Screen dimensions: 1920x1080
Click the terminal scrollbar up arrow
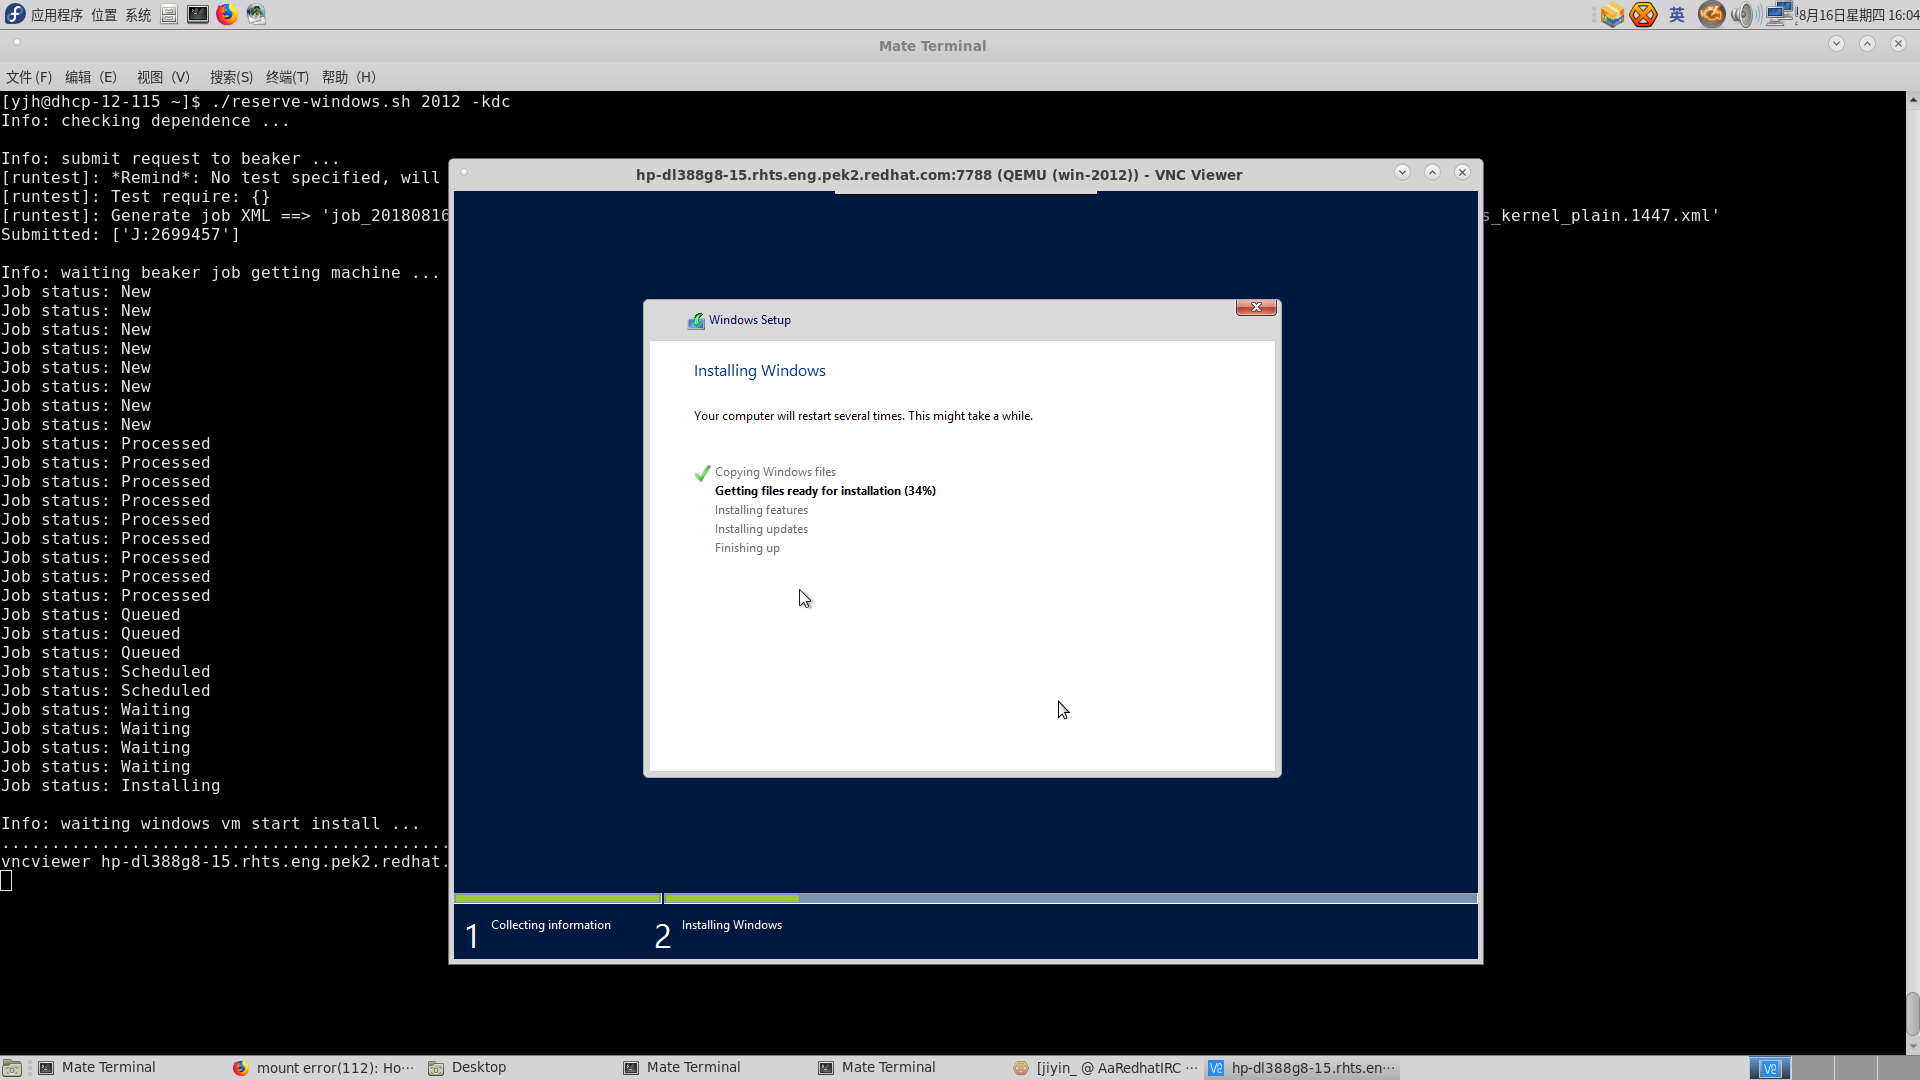[1913, 99]
